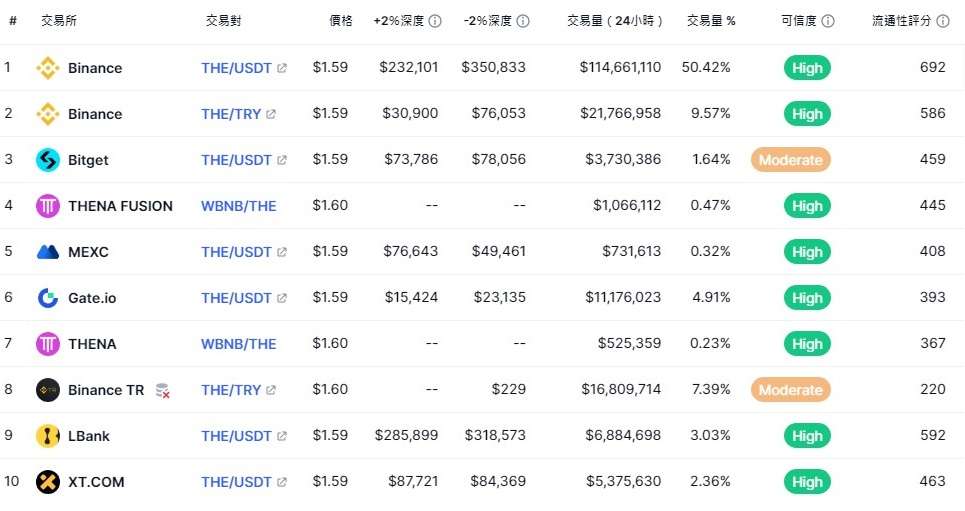Click the MEXC exchange logo
The width and height of the screenshot is (965, 511).
coord(48,252)
